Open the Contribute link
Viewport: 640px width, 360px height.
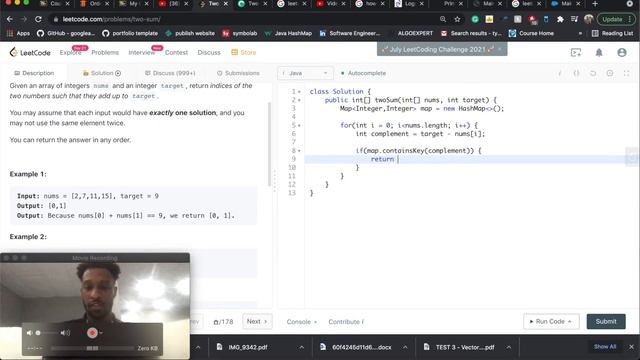coord(346,322)
